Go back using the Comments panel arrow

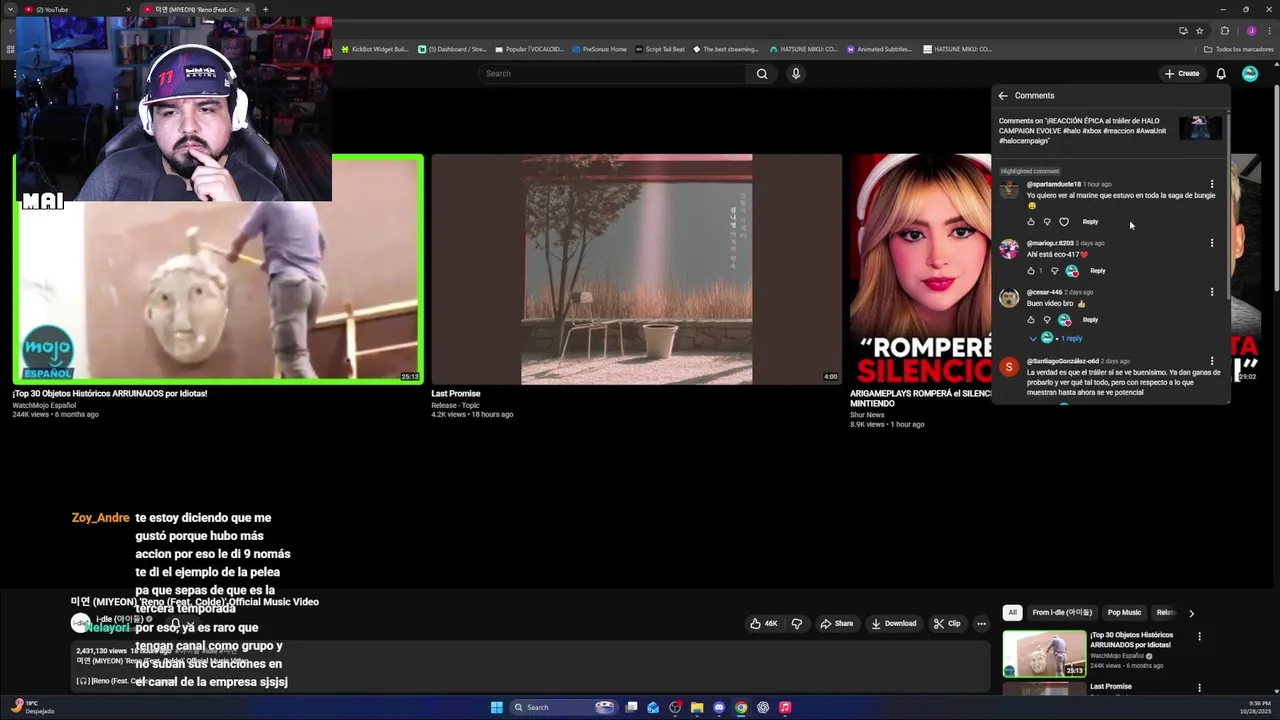pos(1003,96)
